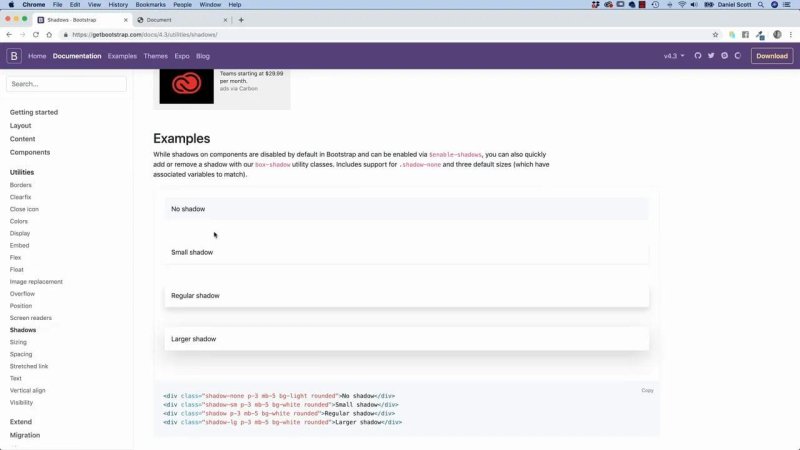Open the History menu
This screenshot has width=800, height=450.
tap(118, 5)
